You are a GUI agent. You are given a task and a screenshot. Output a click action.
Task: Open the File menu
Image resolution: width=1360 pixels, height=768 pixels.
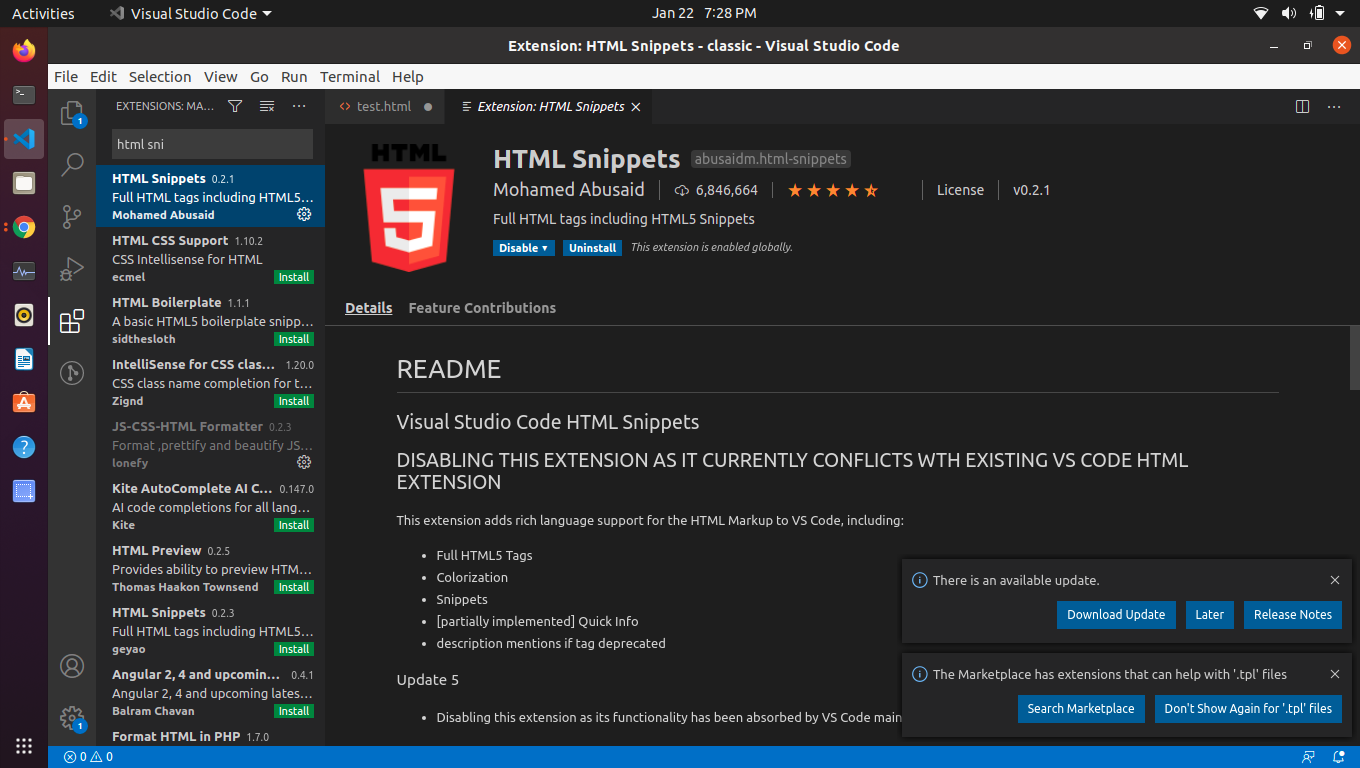pyautogui.click(x=66, y=76)
